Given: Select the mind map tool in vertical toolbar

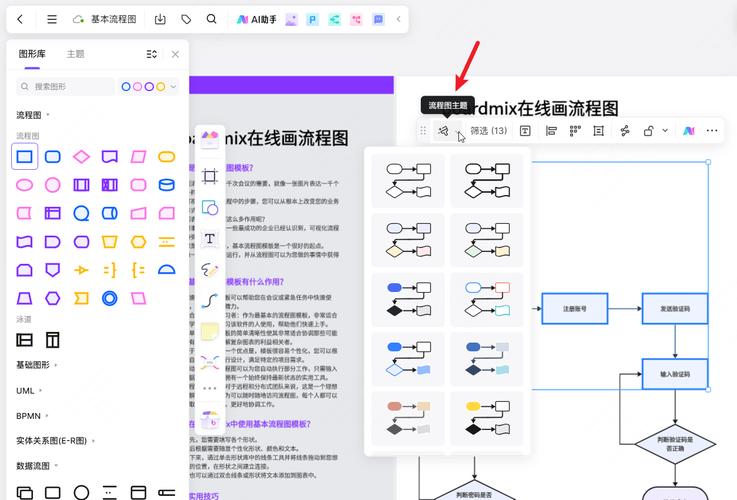Looking at the screenshot, I should [x=210, y=362].
